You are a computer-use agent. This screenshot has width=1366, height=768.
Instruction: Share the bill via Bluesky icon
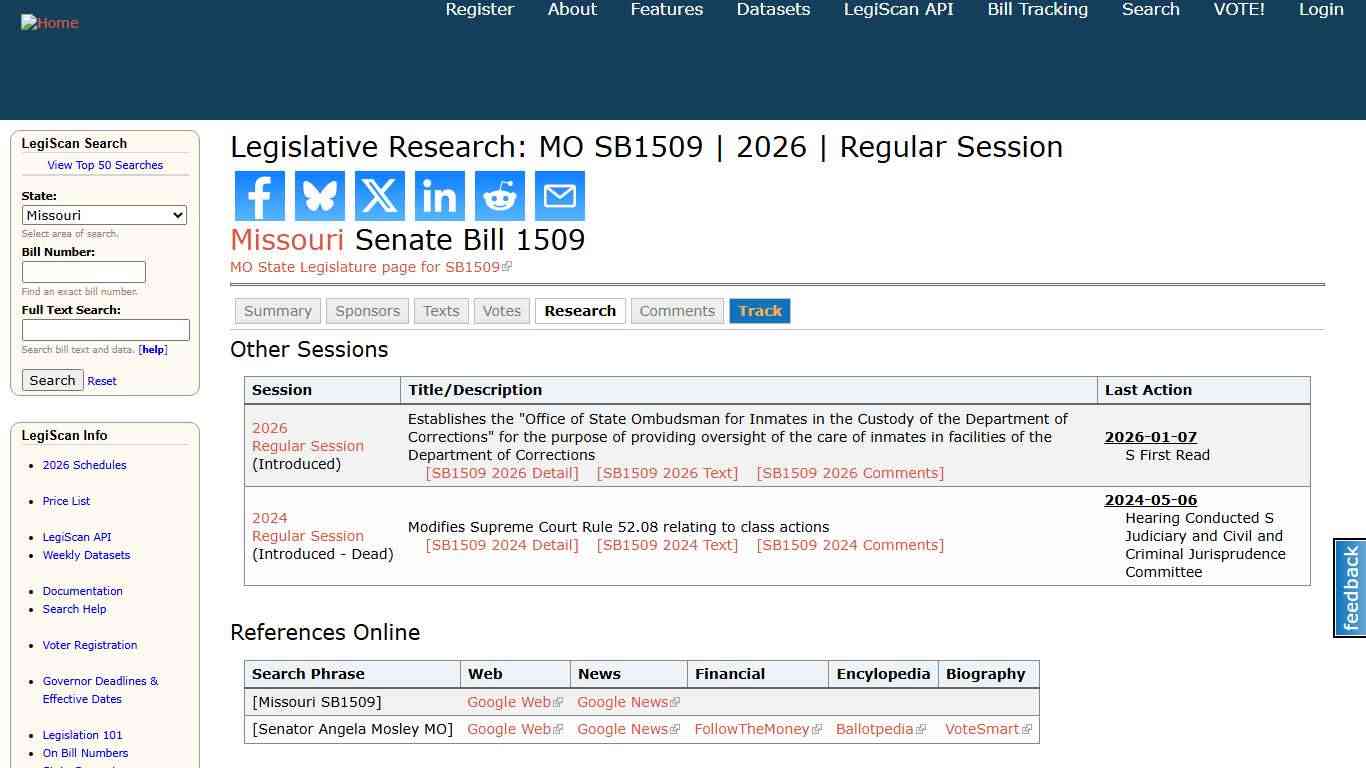319,196
